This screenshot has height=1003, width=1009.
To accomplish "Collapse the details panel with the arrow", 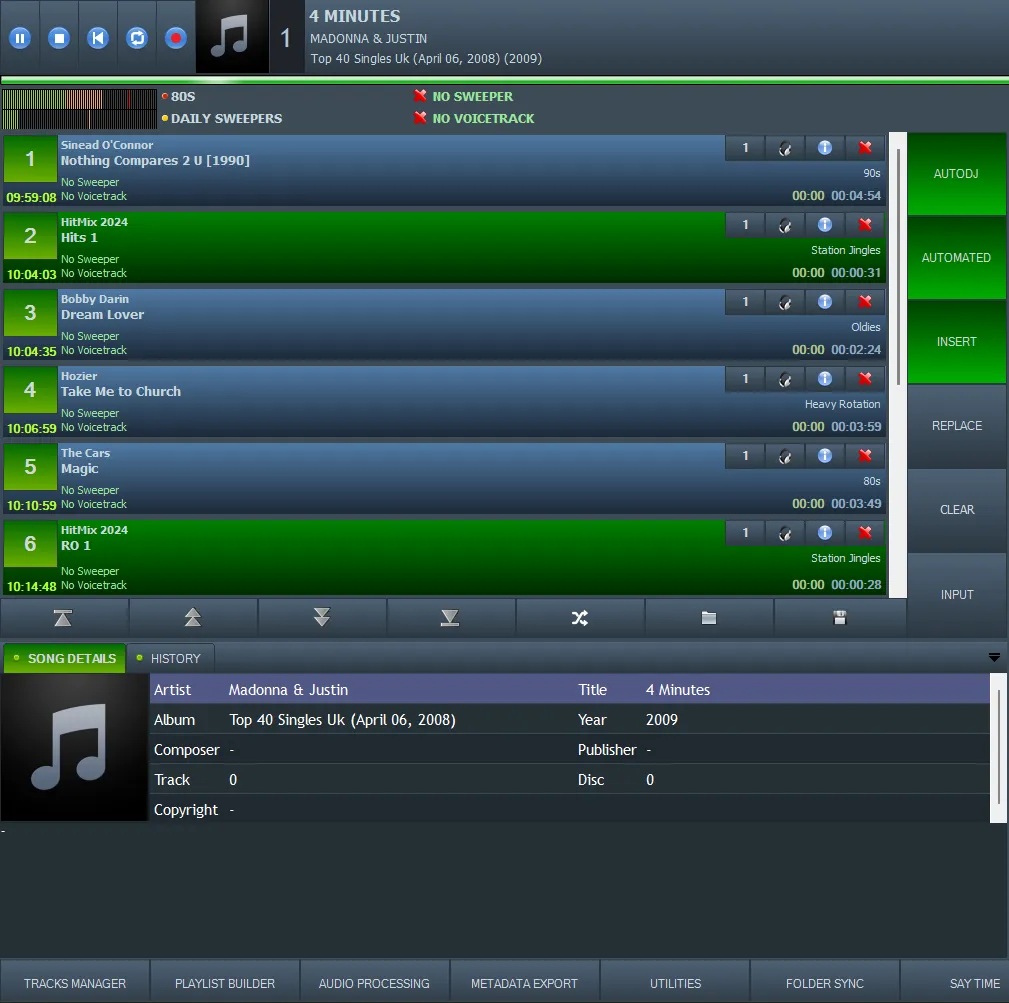I will tap(994, 658).
